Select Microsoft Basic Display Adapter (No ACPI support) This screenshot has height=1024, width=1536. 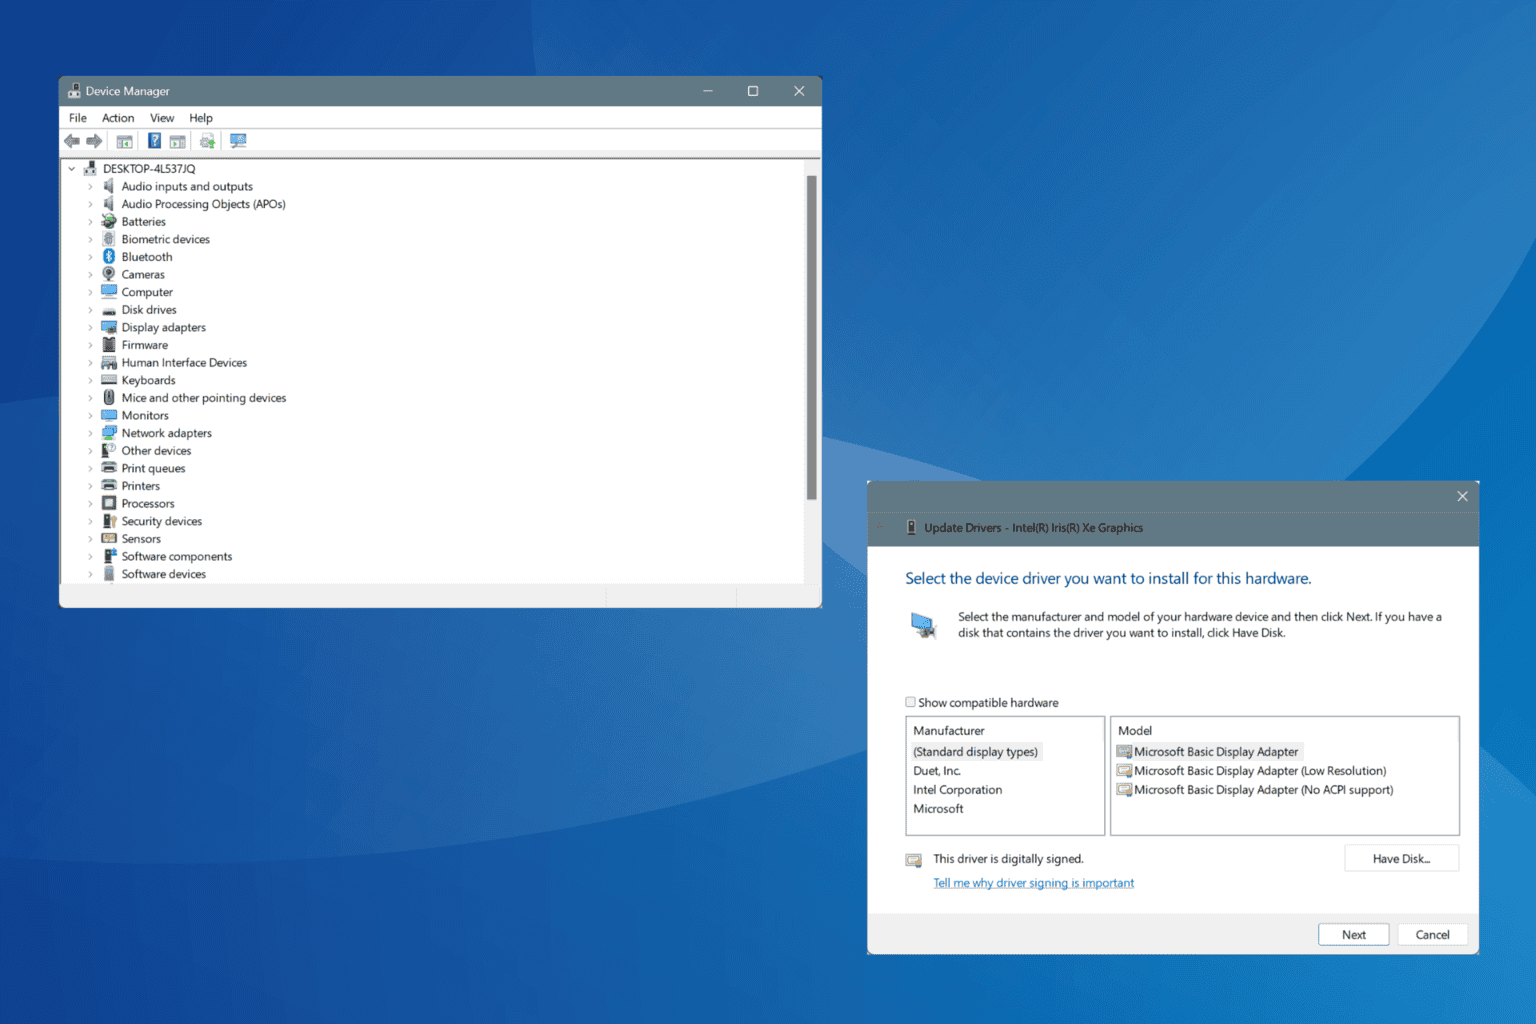pyautogui.click(x=1255, y=790)
